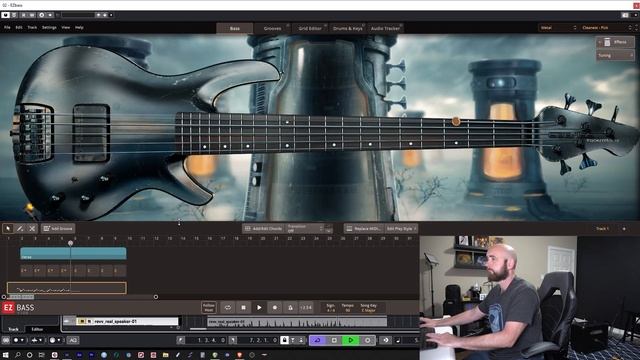Click host transport stop button
The height and width of the screenshot is (360, 640).
click(334, 340)
